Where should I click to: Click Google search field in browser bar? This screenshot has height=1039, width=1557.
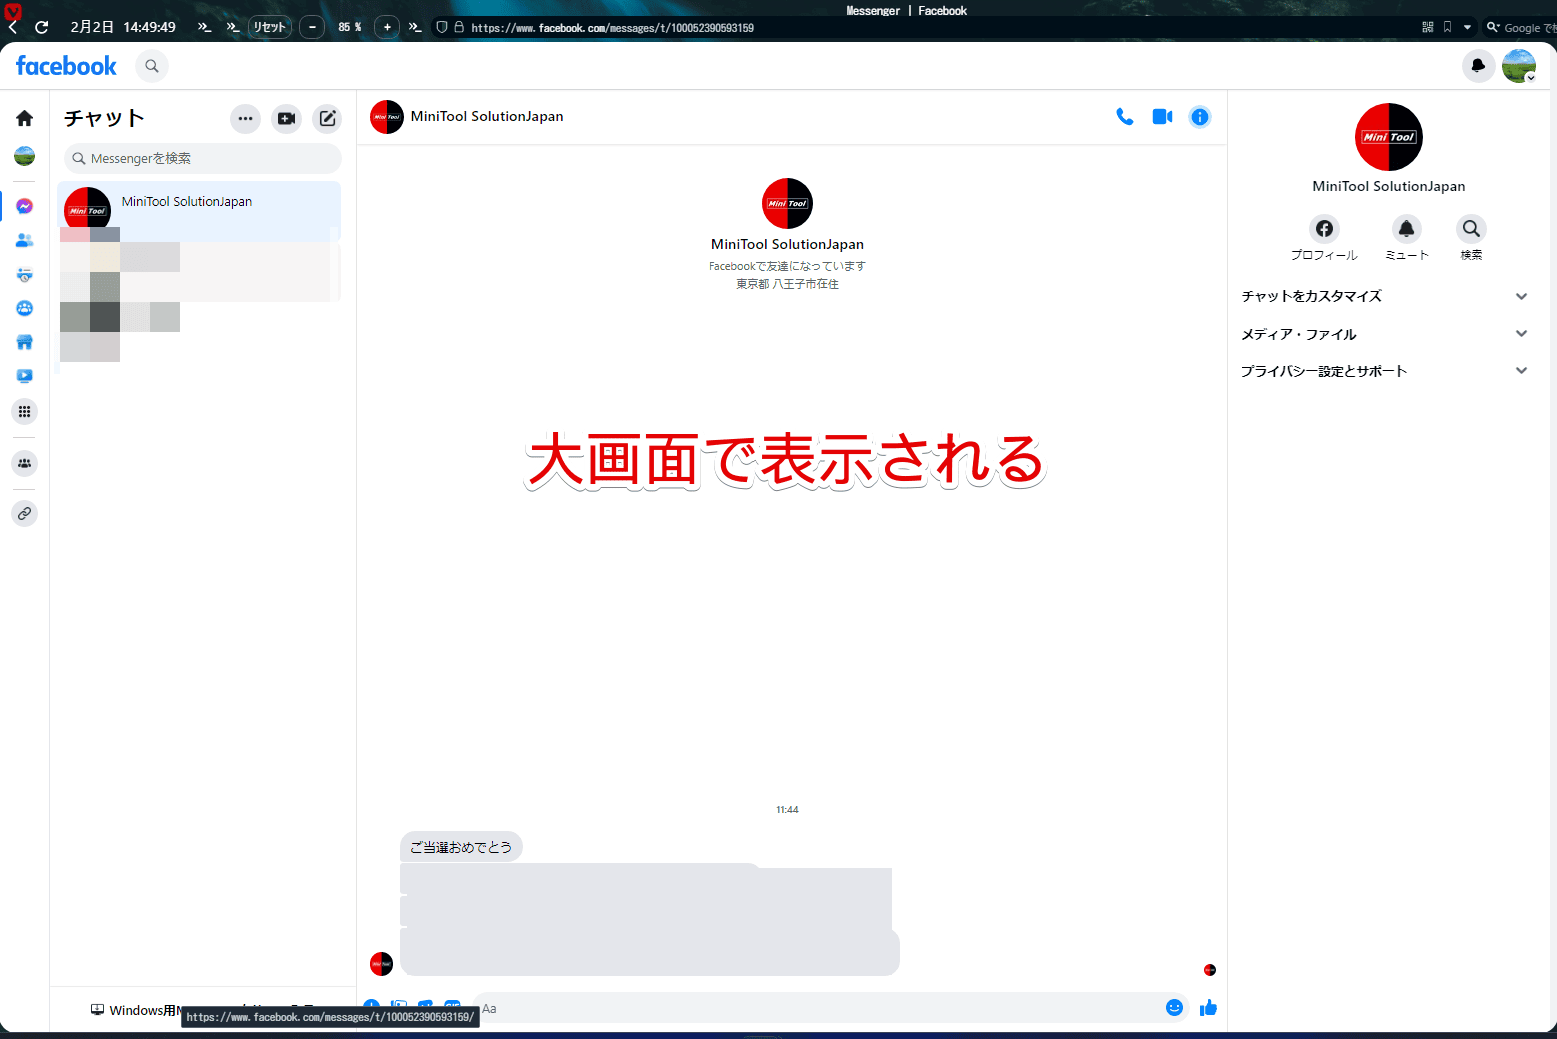(x=1521, y=28)
